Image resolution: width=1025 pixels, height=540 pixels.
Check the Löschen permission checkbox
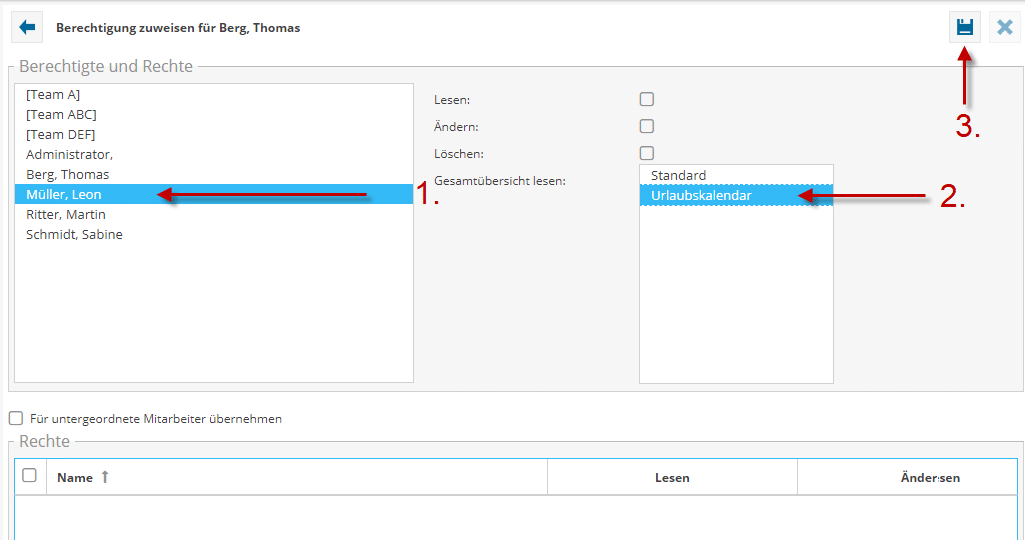pyautogui.click(x=647, y=154)
